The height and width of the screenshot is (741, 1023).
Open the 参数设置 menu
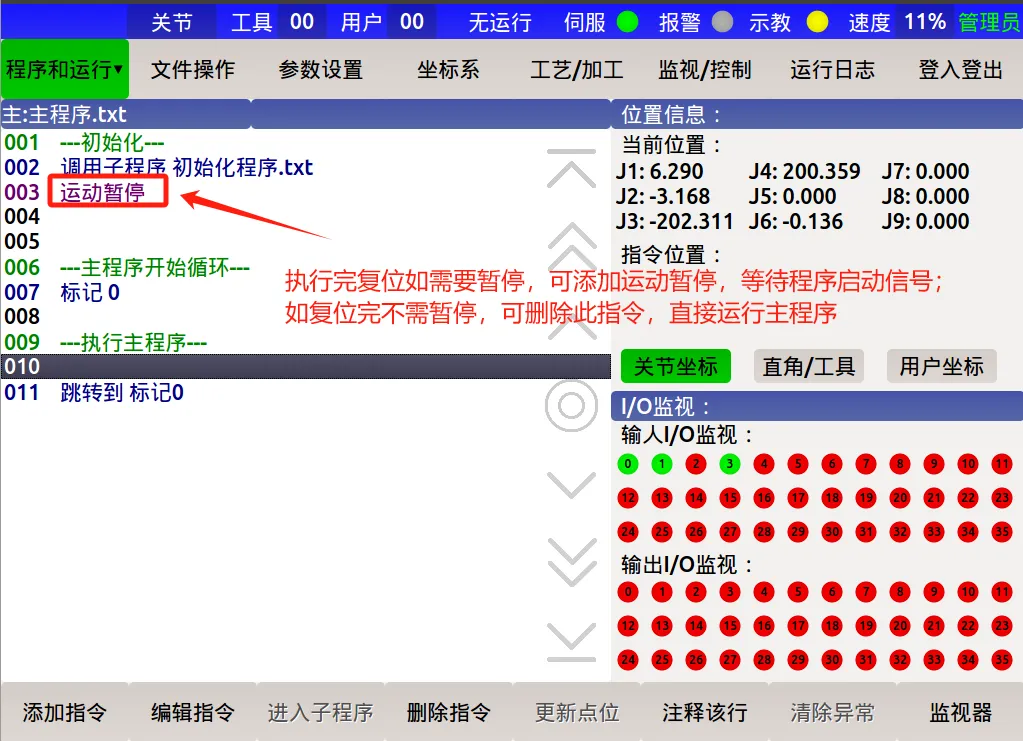[320, 69]
